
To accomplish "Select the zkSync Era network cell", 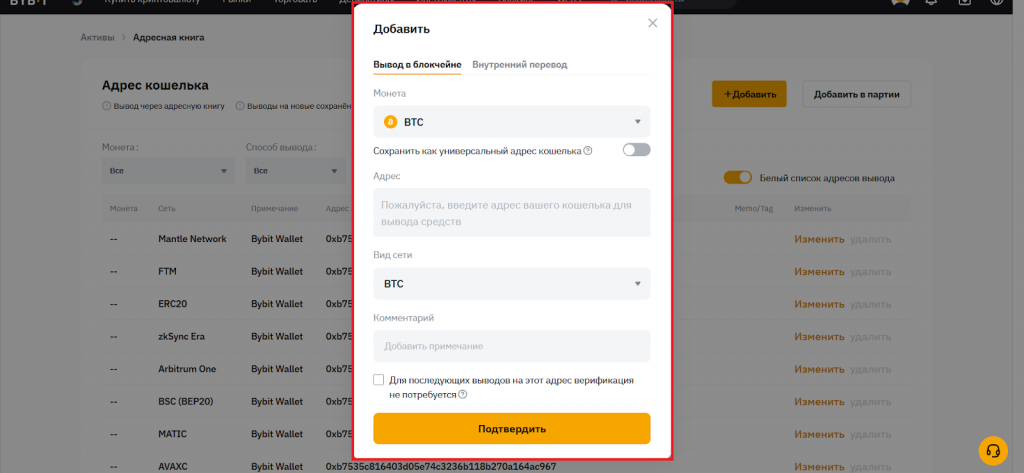I will [x=182, y=336].
